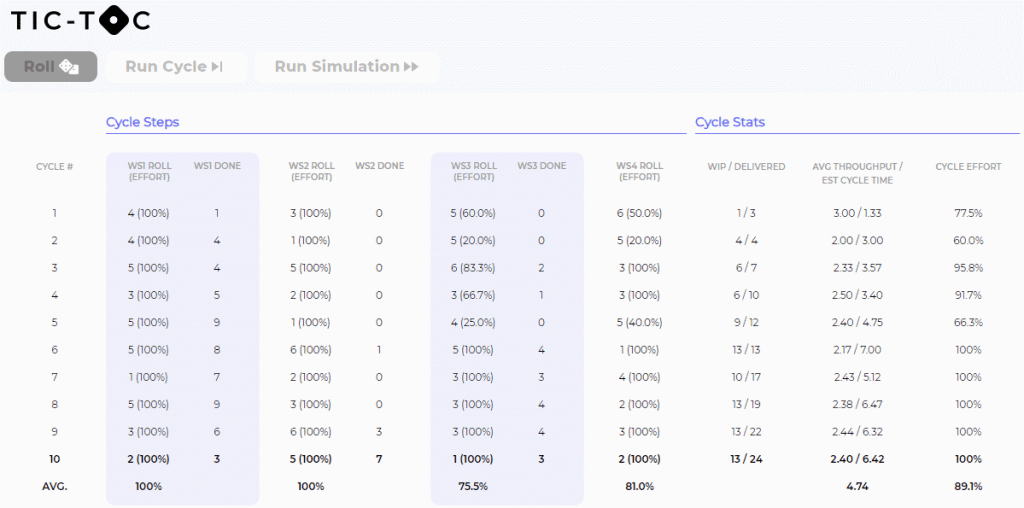Image resolution: width=1024 pixels, height=508 pixels.
Task: Click the WS3 ROLL (EFFORT) column header
Action: (475, 171)
